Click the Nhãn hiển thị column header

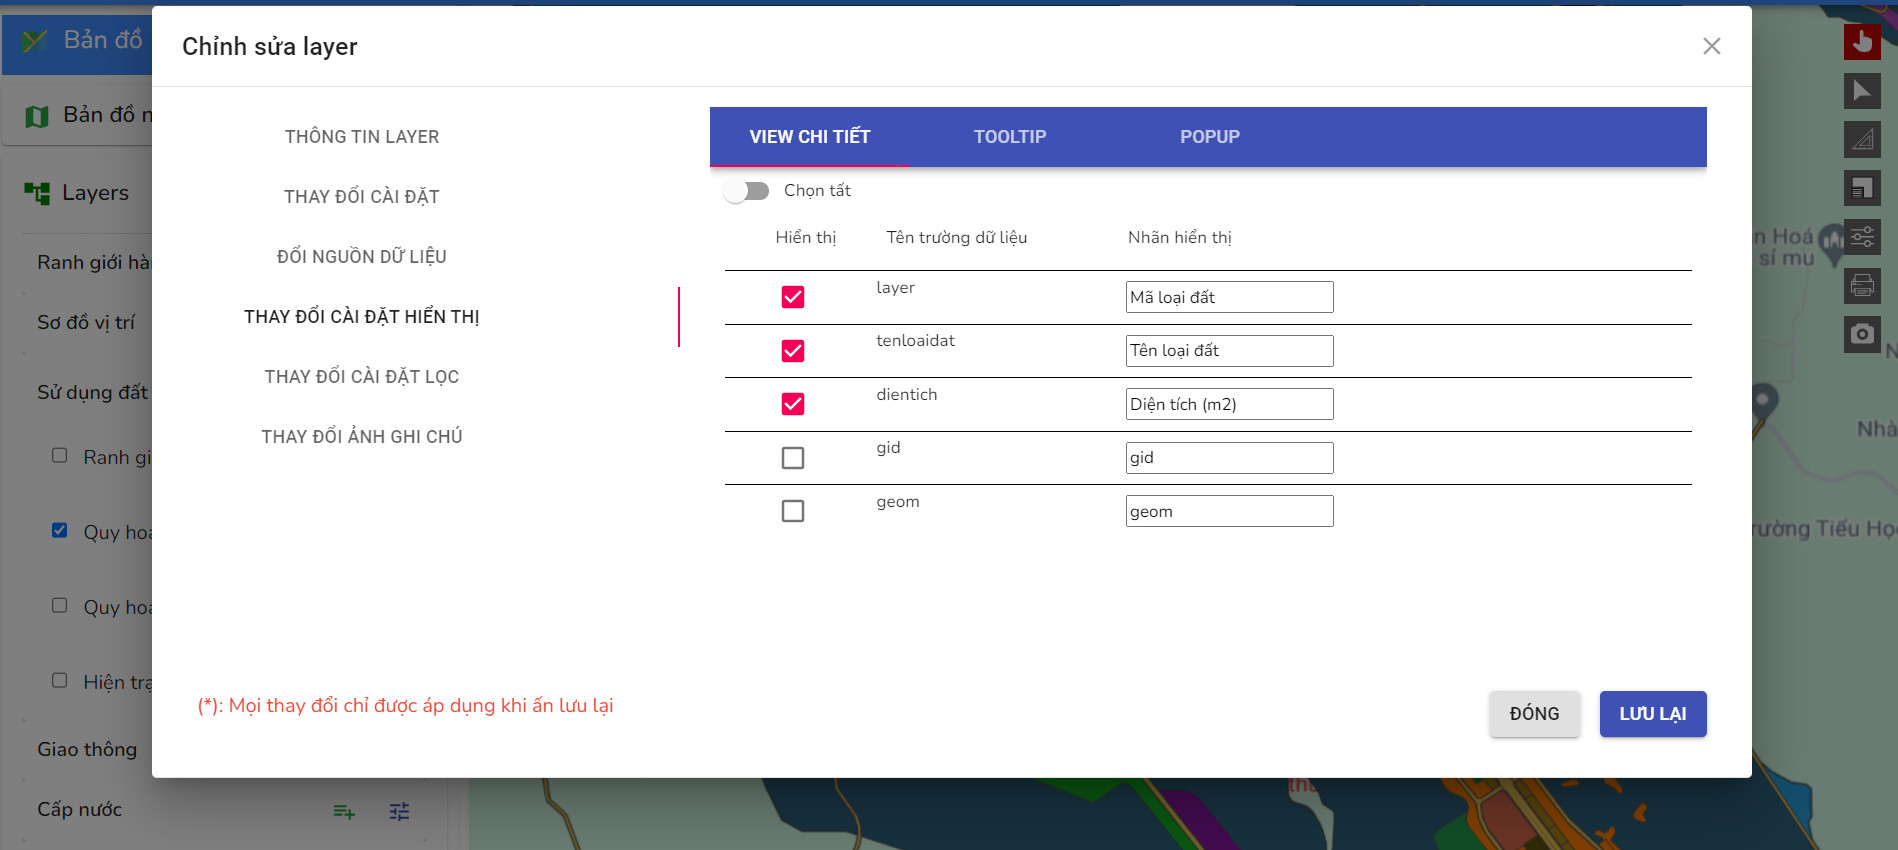[1180, 237]
